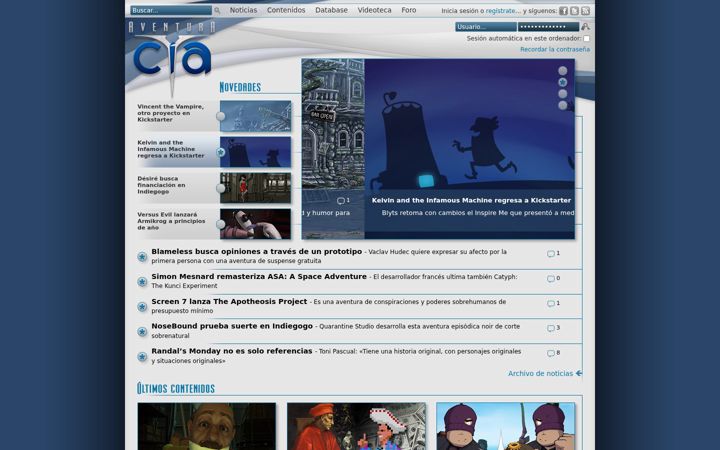Click the Vincent the Vampire thumbnail
This screenshot has height=450, width=720.
(x=255, y=116)
